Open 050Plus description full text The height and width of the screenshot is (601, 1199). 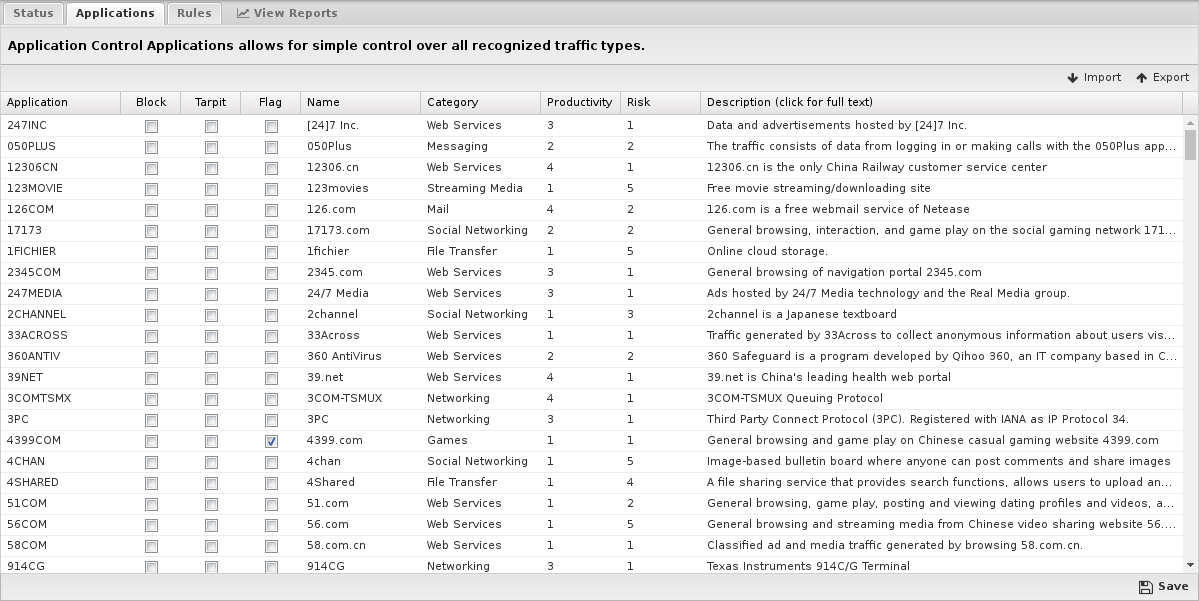coord(941,146)
